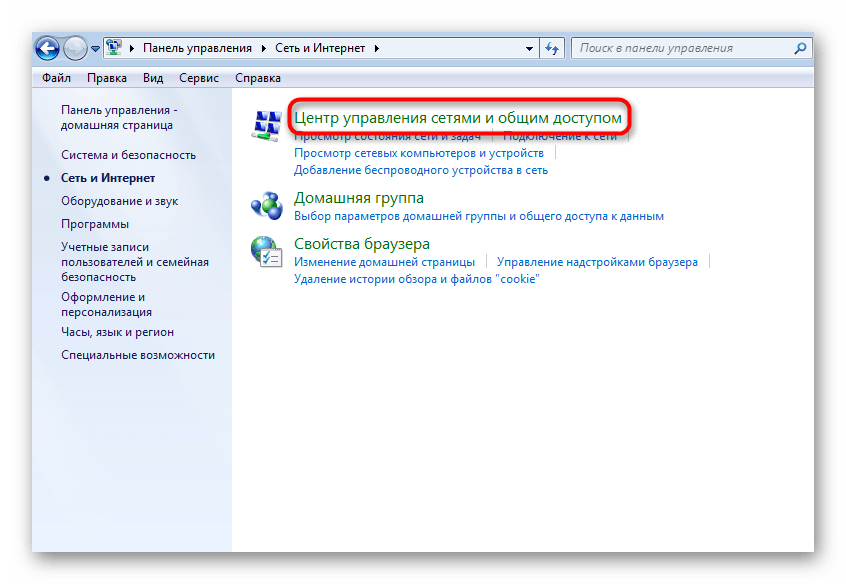Click the refresh button beside address bar

pos(553,48)
